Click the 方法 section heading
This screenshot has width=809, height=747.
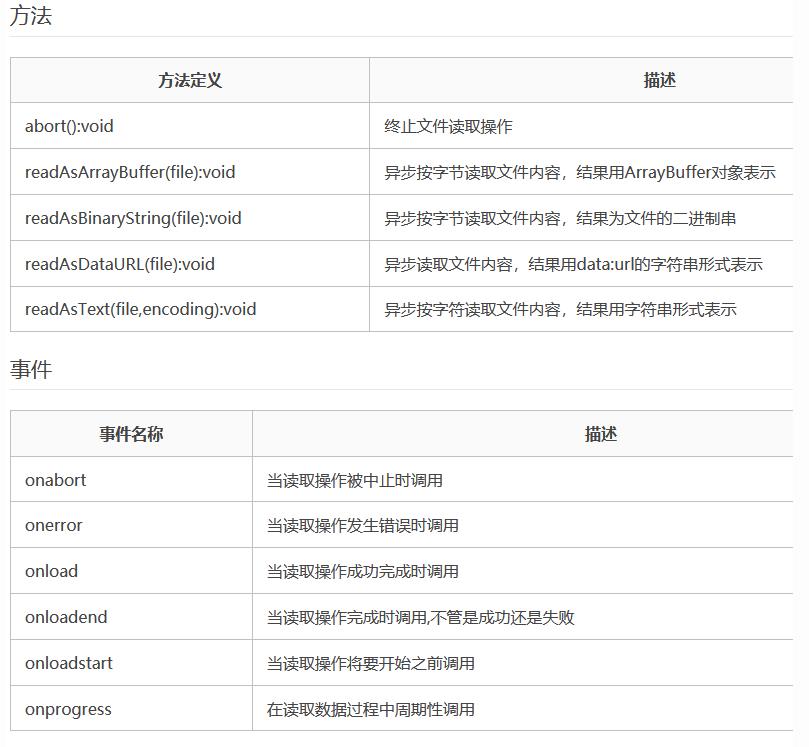point(31,17)
